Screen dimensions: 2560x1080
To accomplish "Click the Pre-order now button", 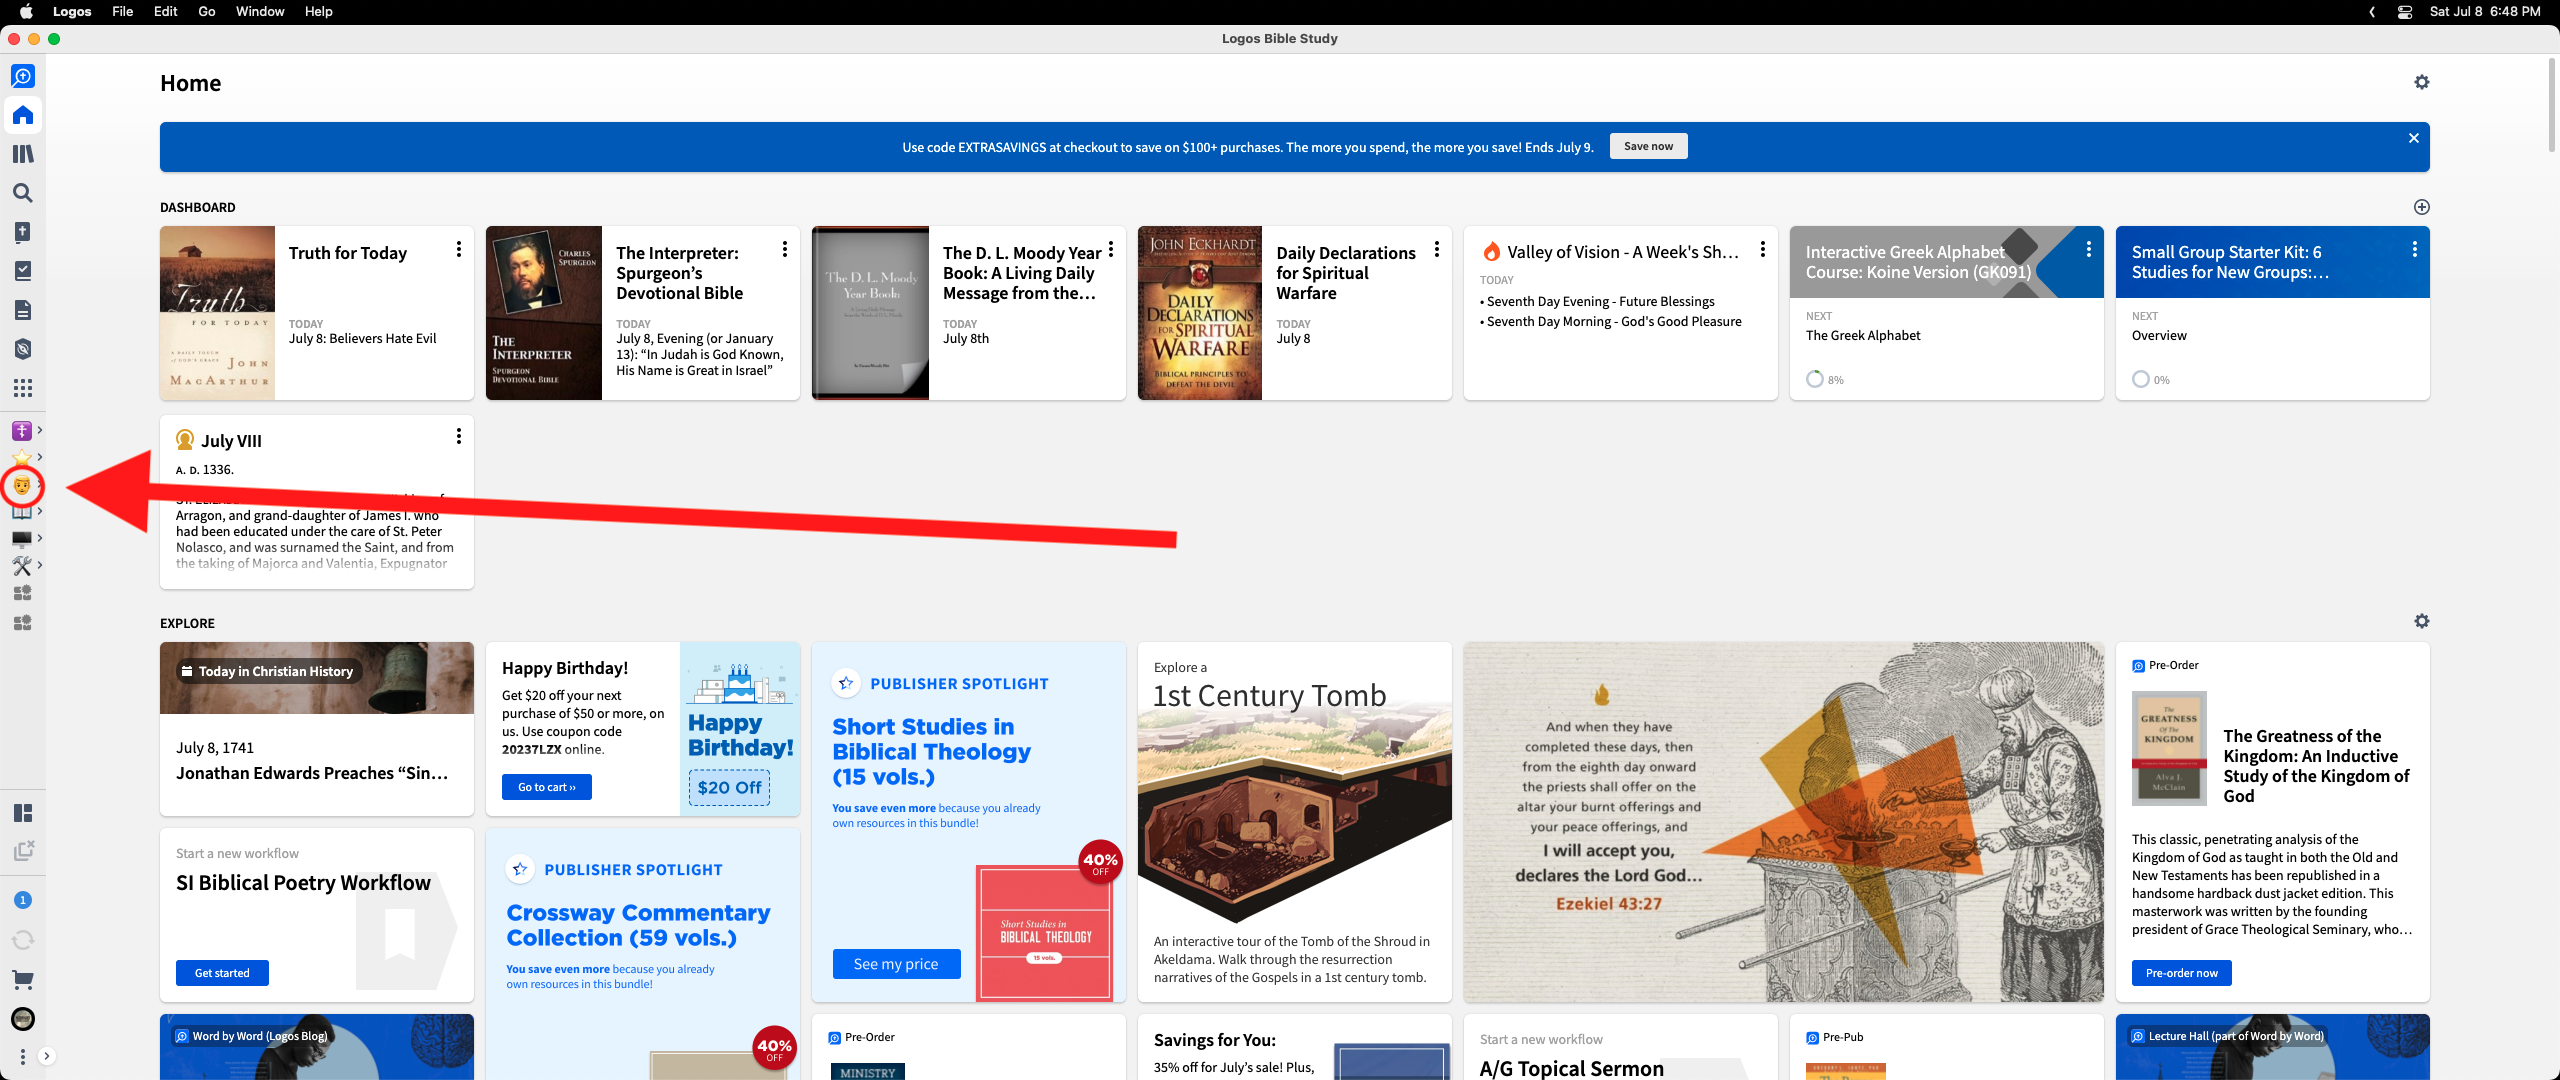I will [x=2181, y=973].
